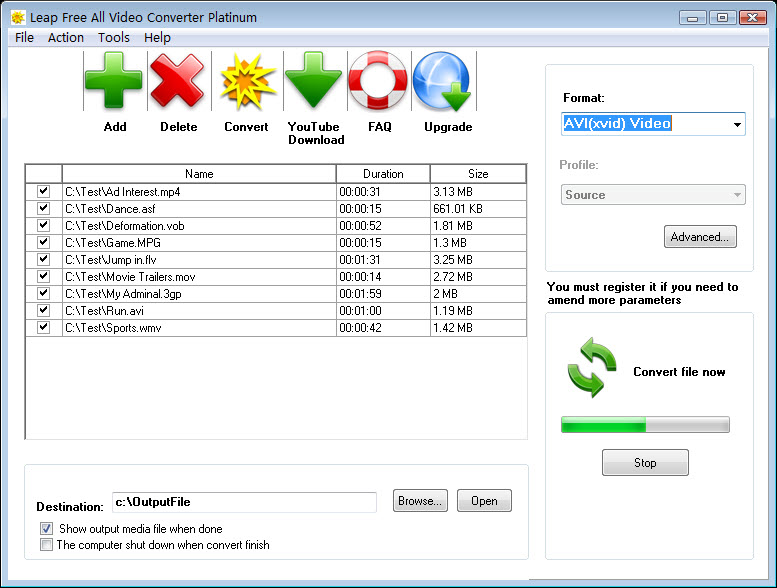Click the Destination path input field
Viewport: 777px width, 588px height.
[244, 502]
